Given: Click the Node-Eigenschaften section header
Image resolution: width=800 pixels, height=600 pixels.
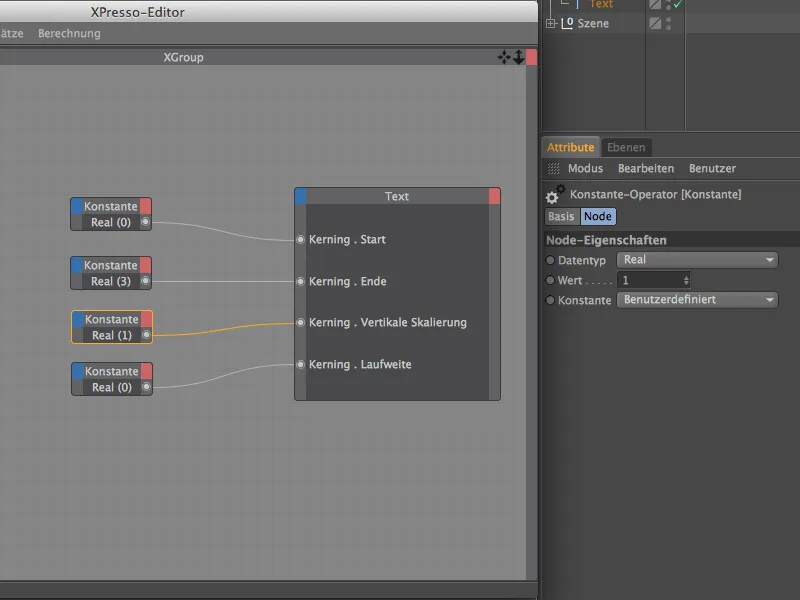Looking at the screenshot, I should [671, 240].
